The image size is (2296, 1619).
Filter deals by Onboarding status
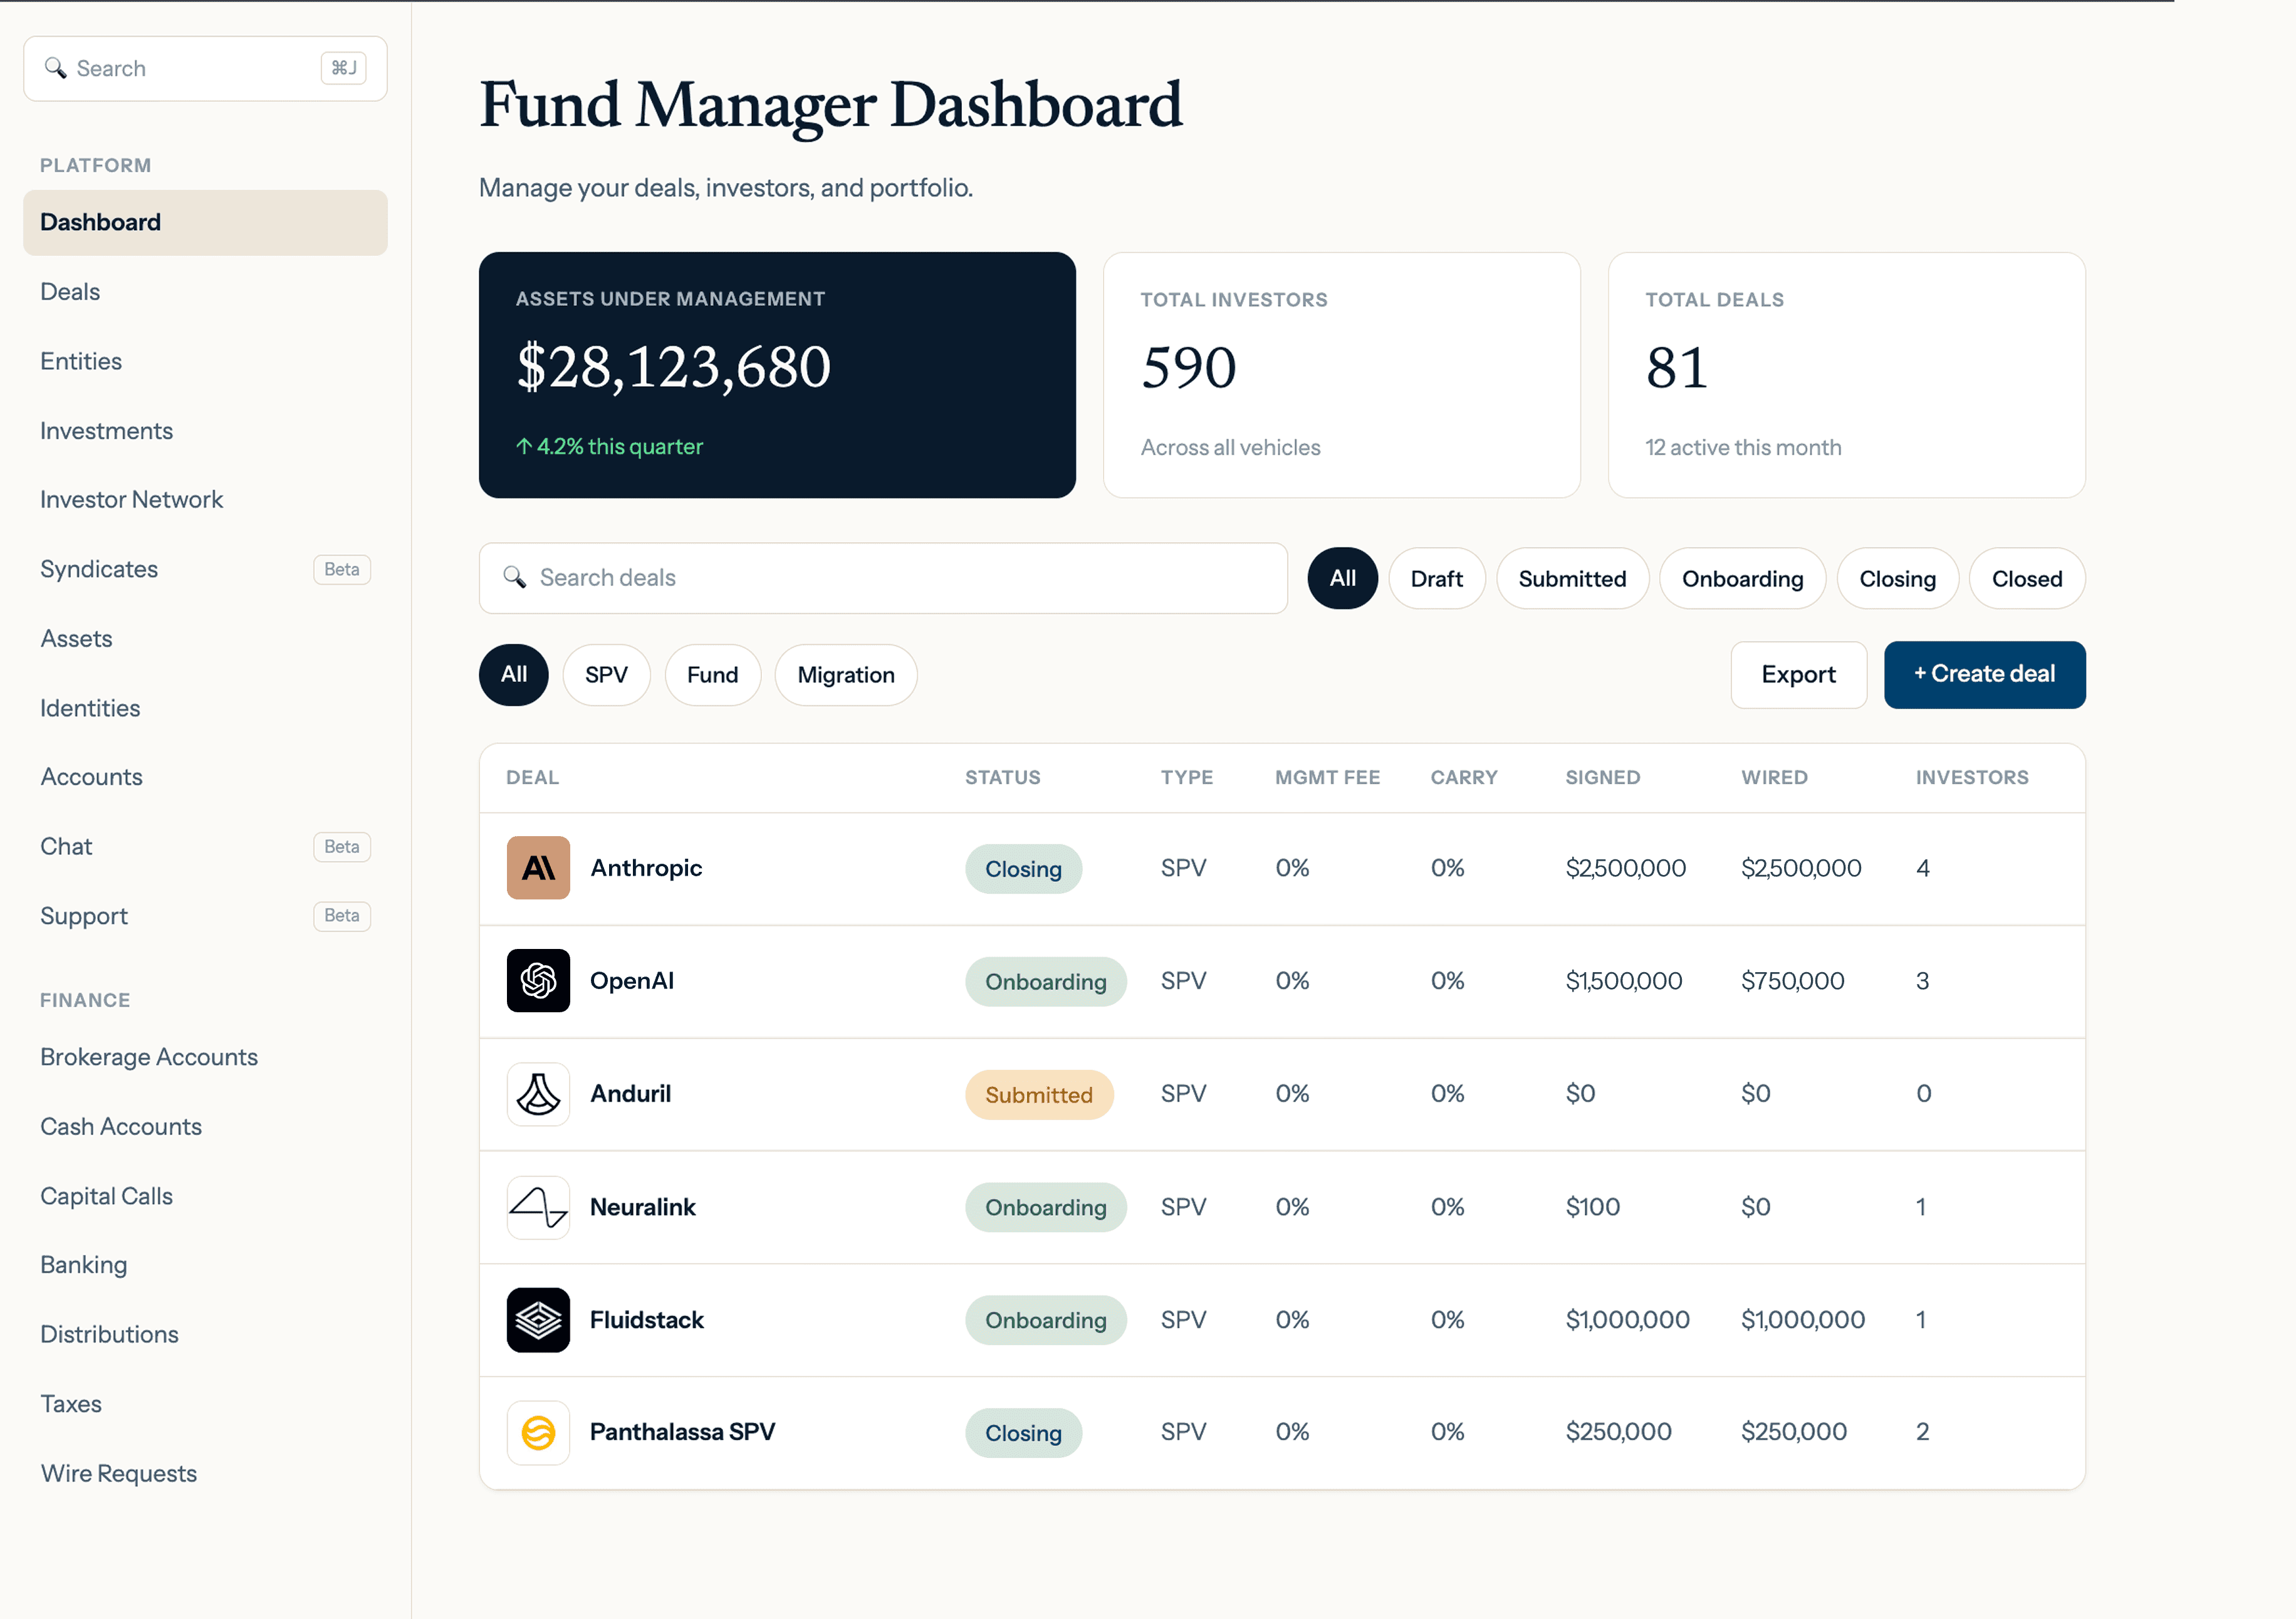(1742, 578)
